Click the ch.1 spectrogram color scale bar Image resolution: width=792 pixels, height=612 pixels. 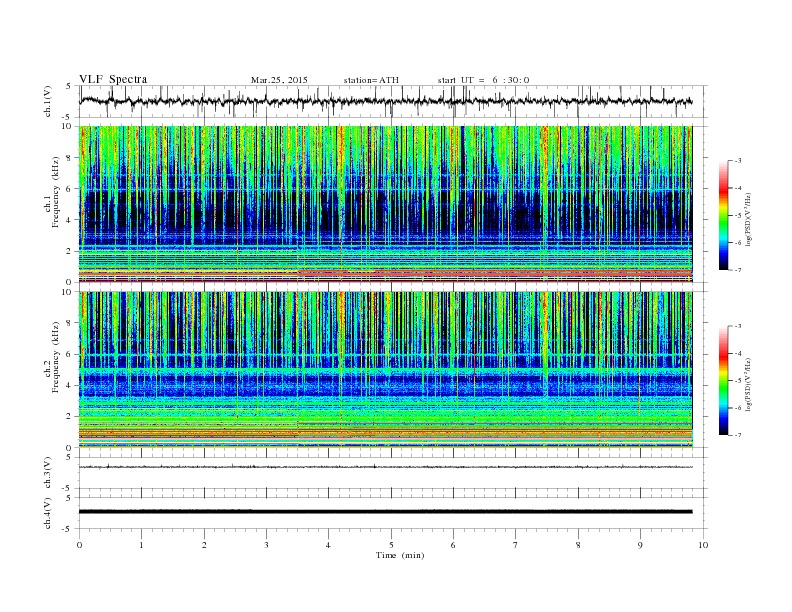[x=723, y=215]
